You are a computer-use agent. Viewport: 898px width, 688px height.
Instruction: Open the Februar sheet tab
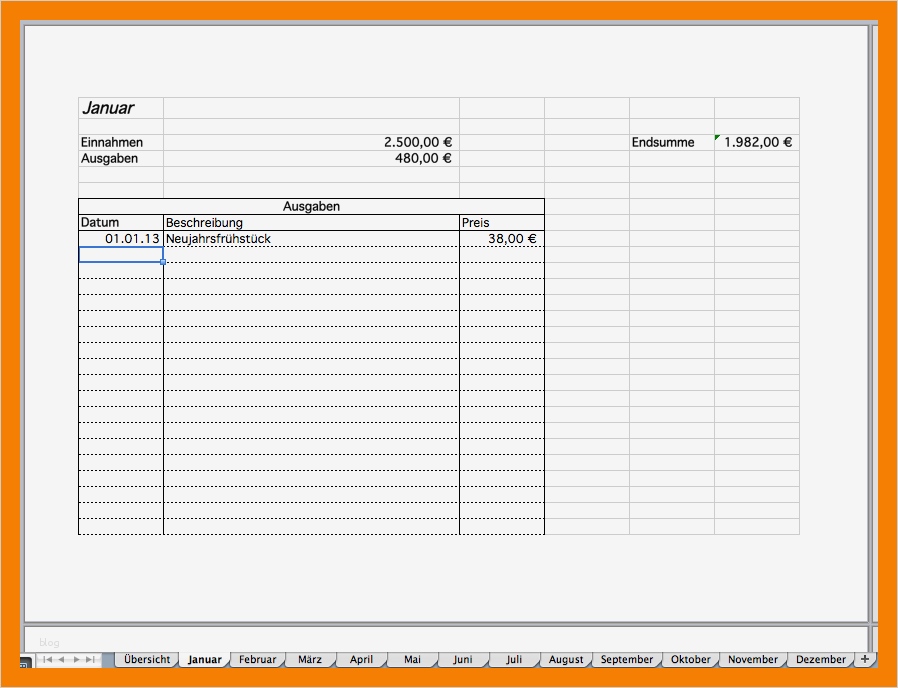tap(257, 659)
